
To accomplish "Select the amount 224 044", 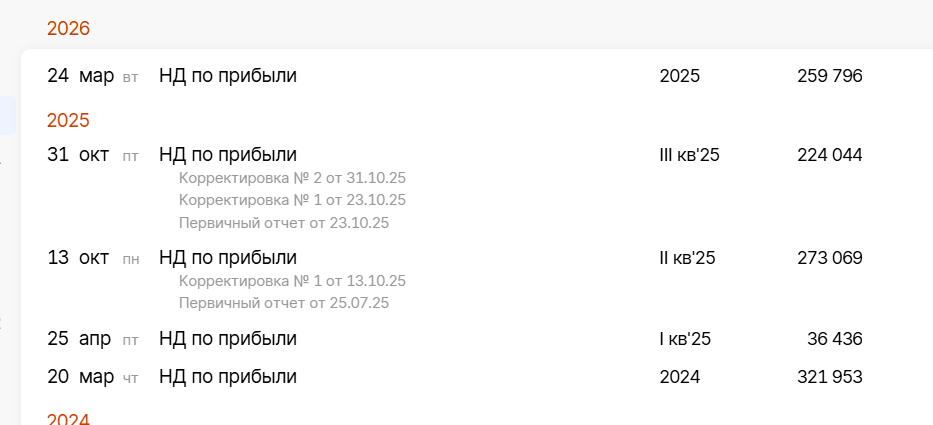I will click(829, 154).
